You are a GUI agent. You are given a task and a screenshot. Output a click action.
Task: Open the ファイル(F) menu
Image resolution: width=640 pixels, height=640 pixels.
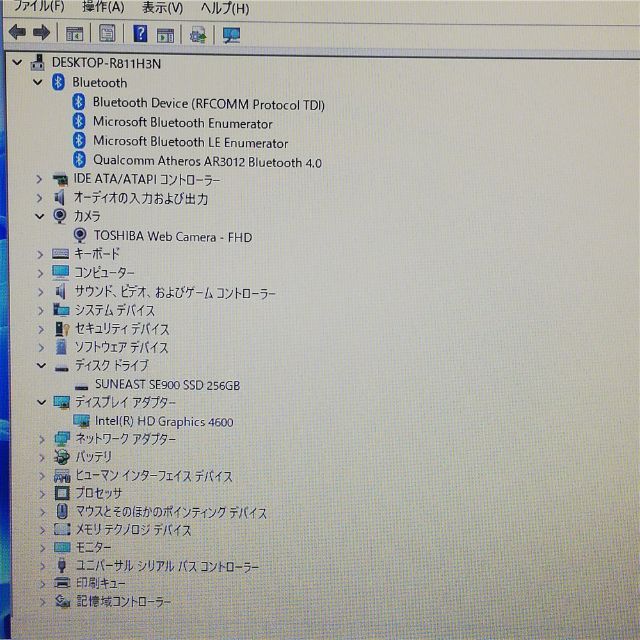click(x=39, y=6)
